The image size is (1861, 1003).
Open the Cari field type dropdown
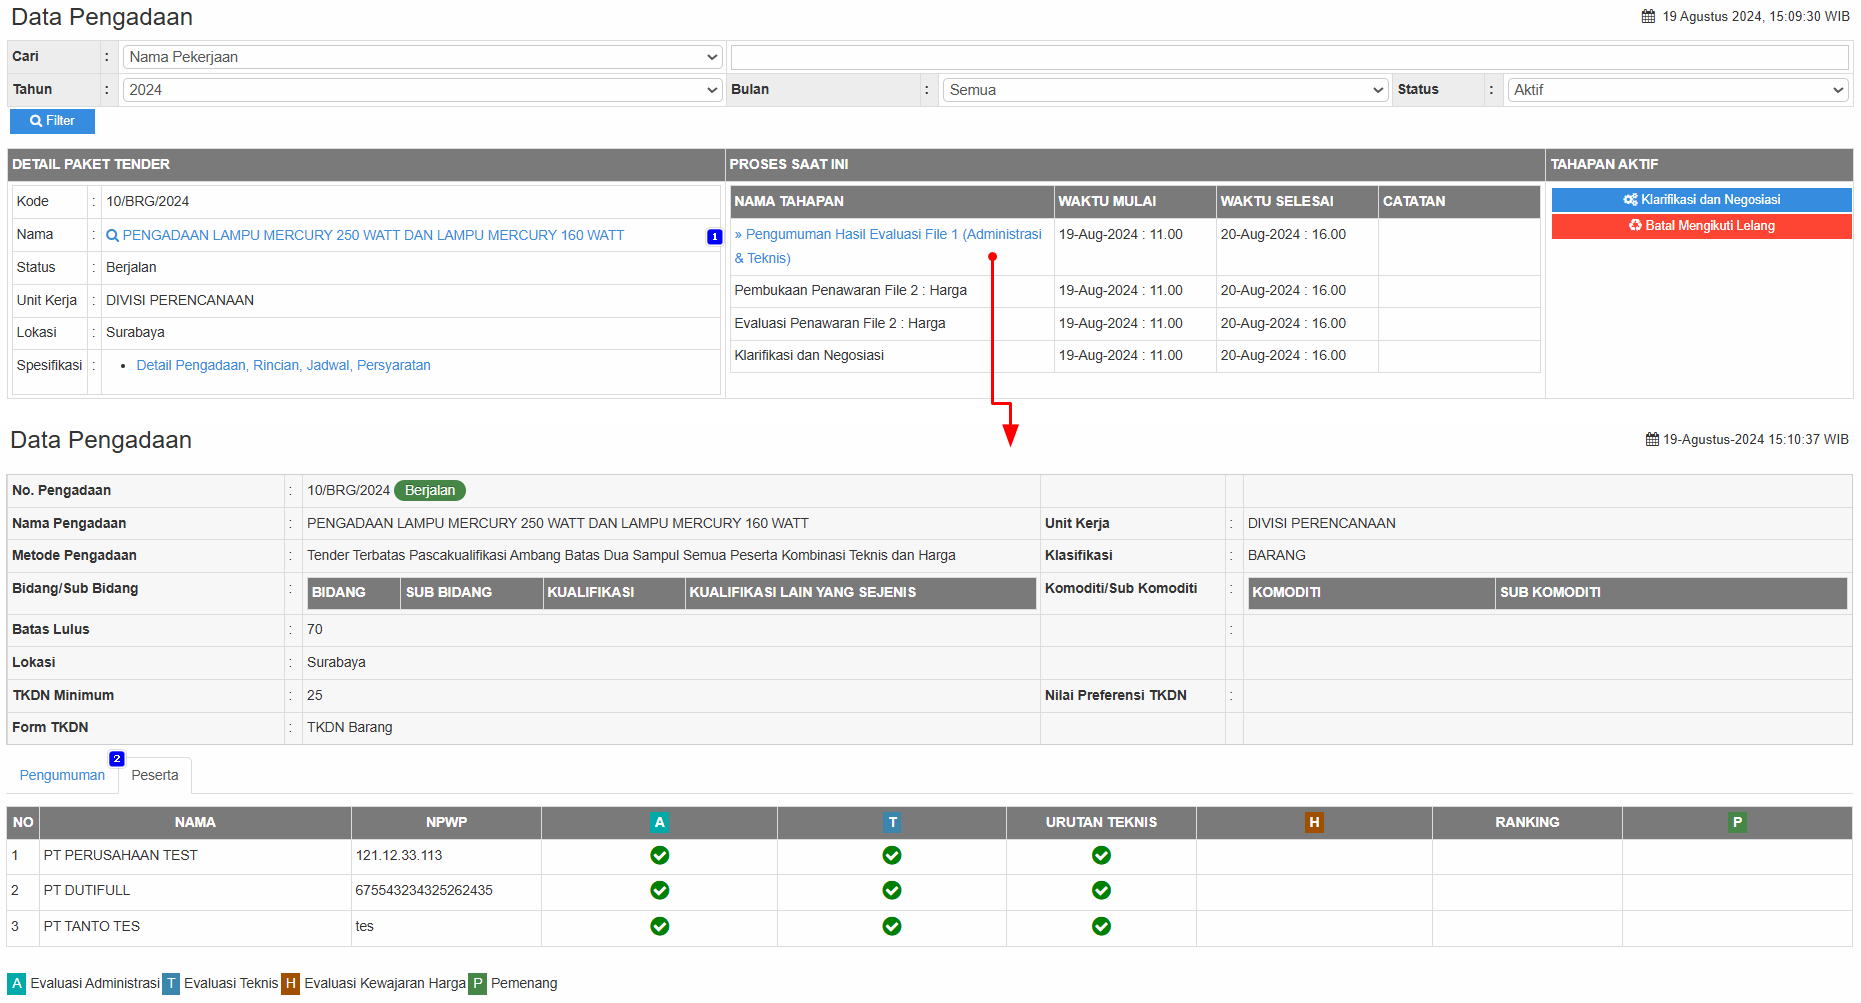[x=422, y=58]
